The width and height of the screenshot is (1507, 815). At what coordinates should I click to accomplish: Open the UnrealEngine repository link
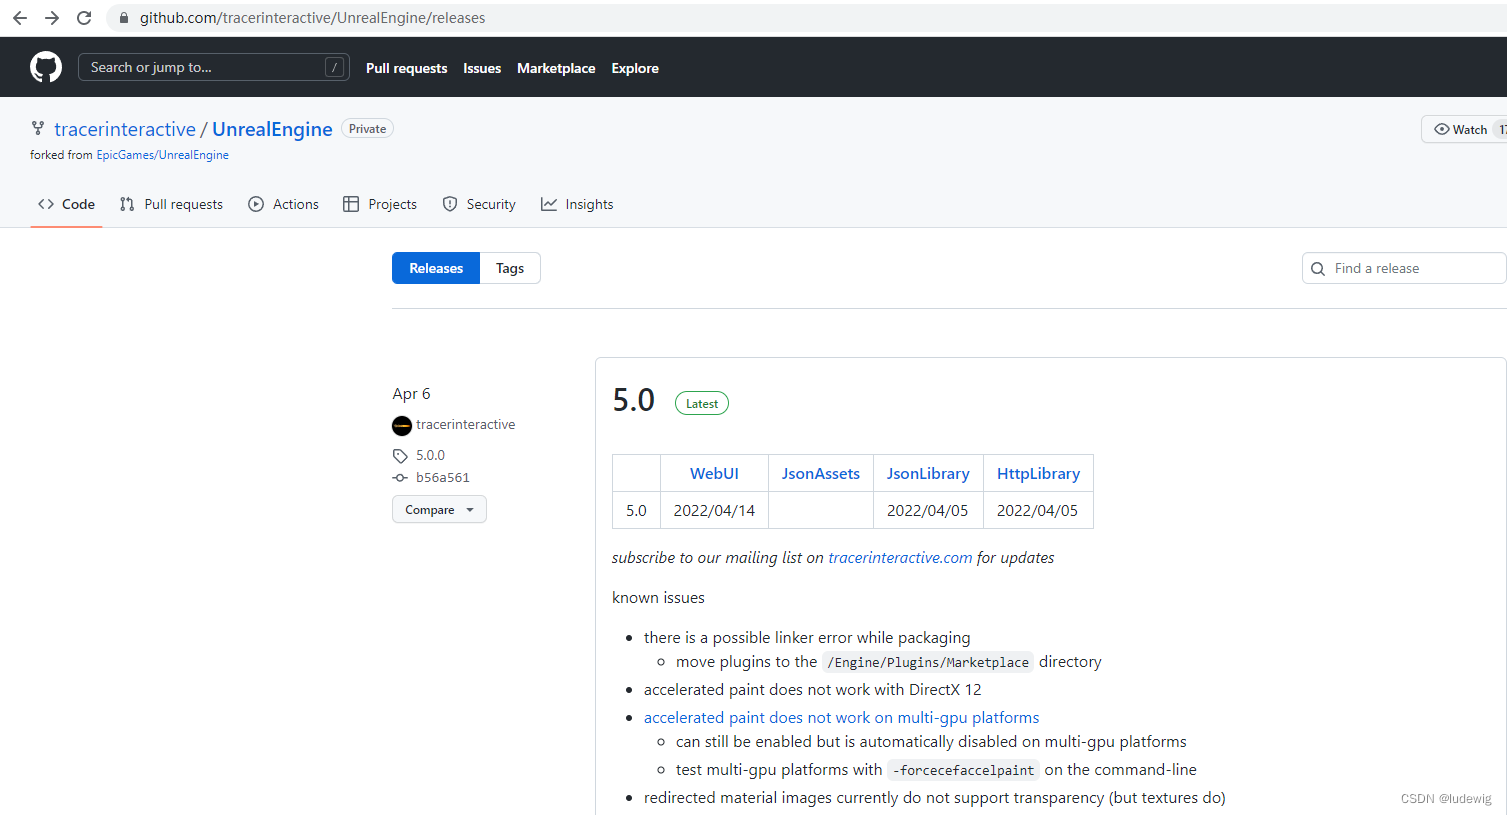tap(272, 129)
